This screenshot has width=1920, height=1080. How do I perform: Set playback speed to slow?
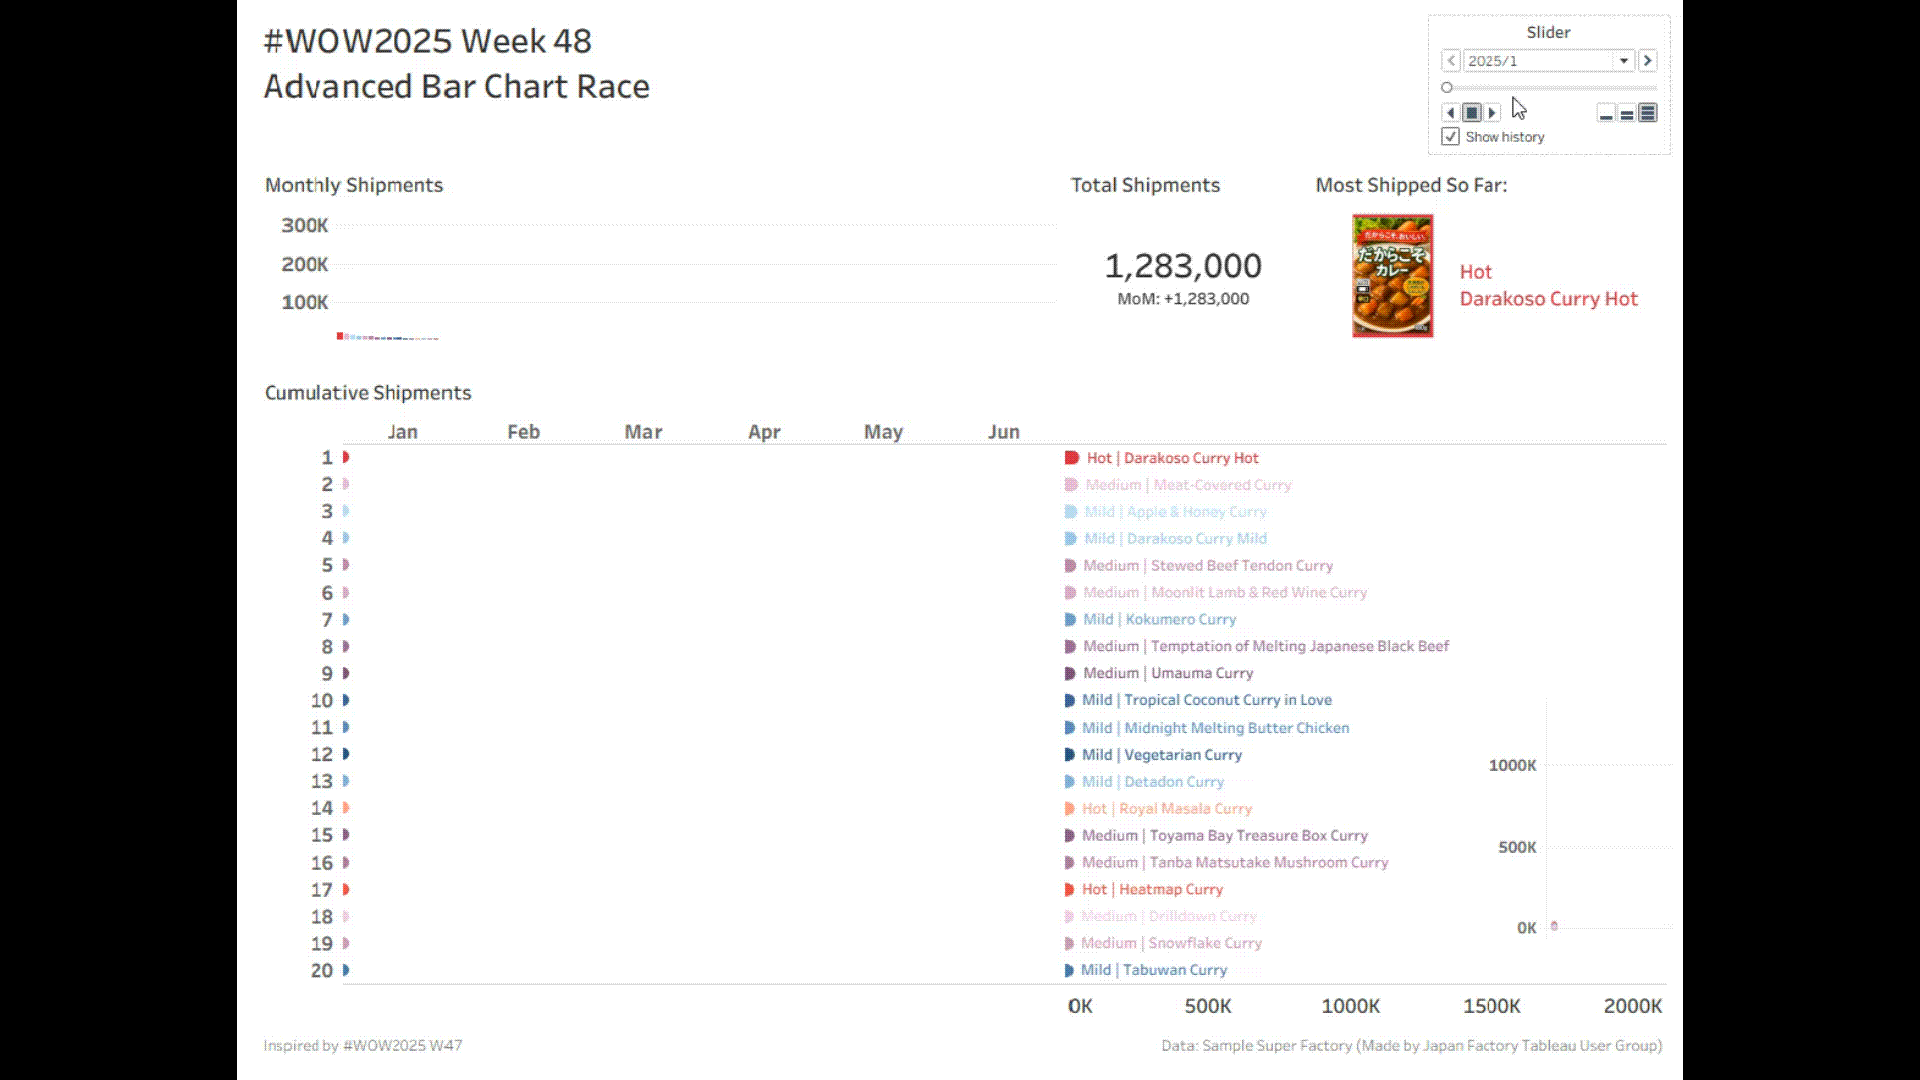(x=1605, y=114)
